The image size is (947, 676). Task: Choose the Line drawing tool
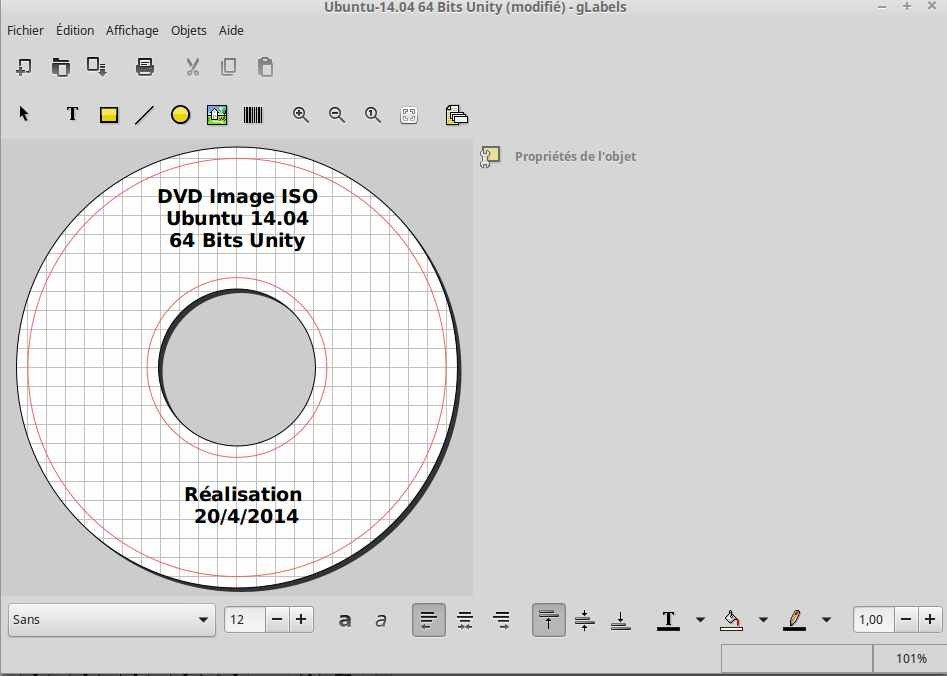pyautogui.click(x=145, y=115)
